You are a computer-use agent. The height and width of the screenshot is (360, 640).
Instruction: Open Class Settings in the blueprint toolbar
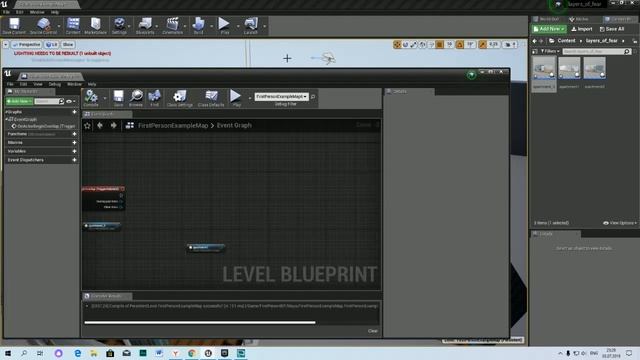[180, 98]
